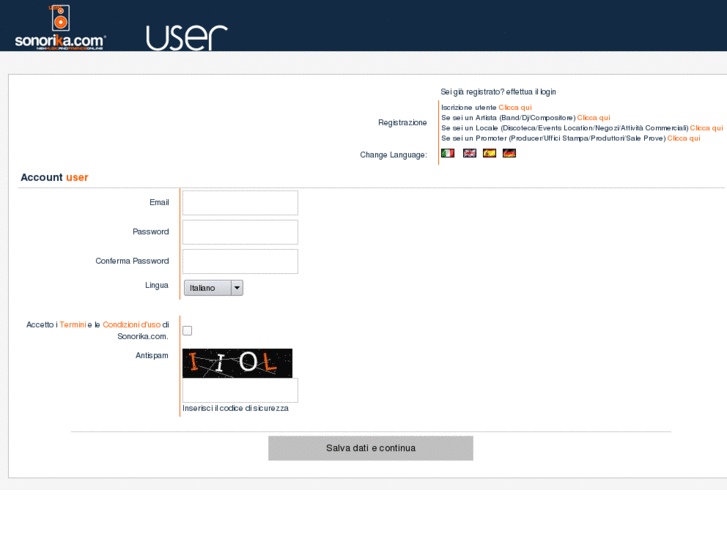Click the 'Account user' heading
This screenshot has width=727, height=545.
pos(54,177)
